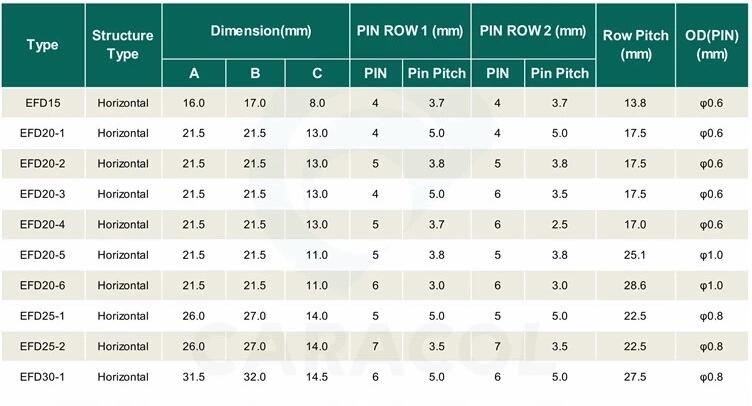
Task: Select the PIN ROW 1 (mm) header
Action: (x=409, y=31)
